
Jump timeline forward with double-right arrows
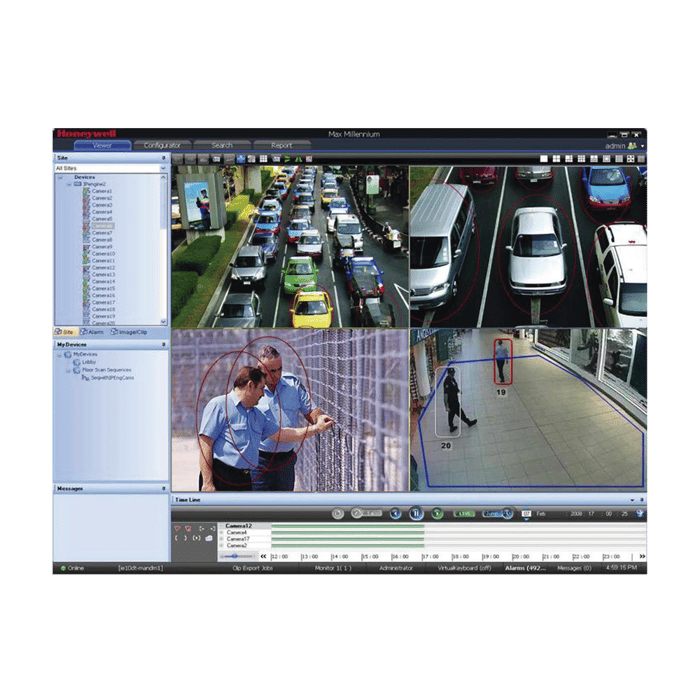pos(642,556)
